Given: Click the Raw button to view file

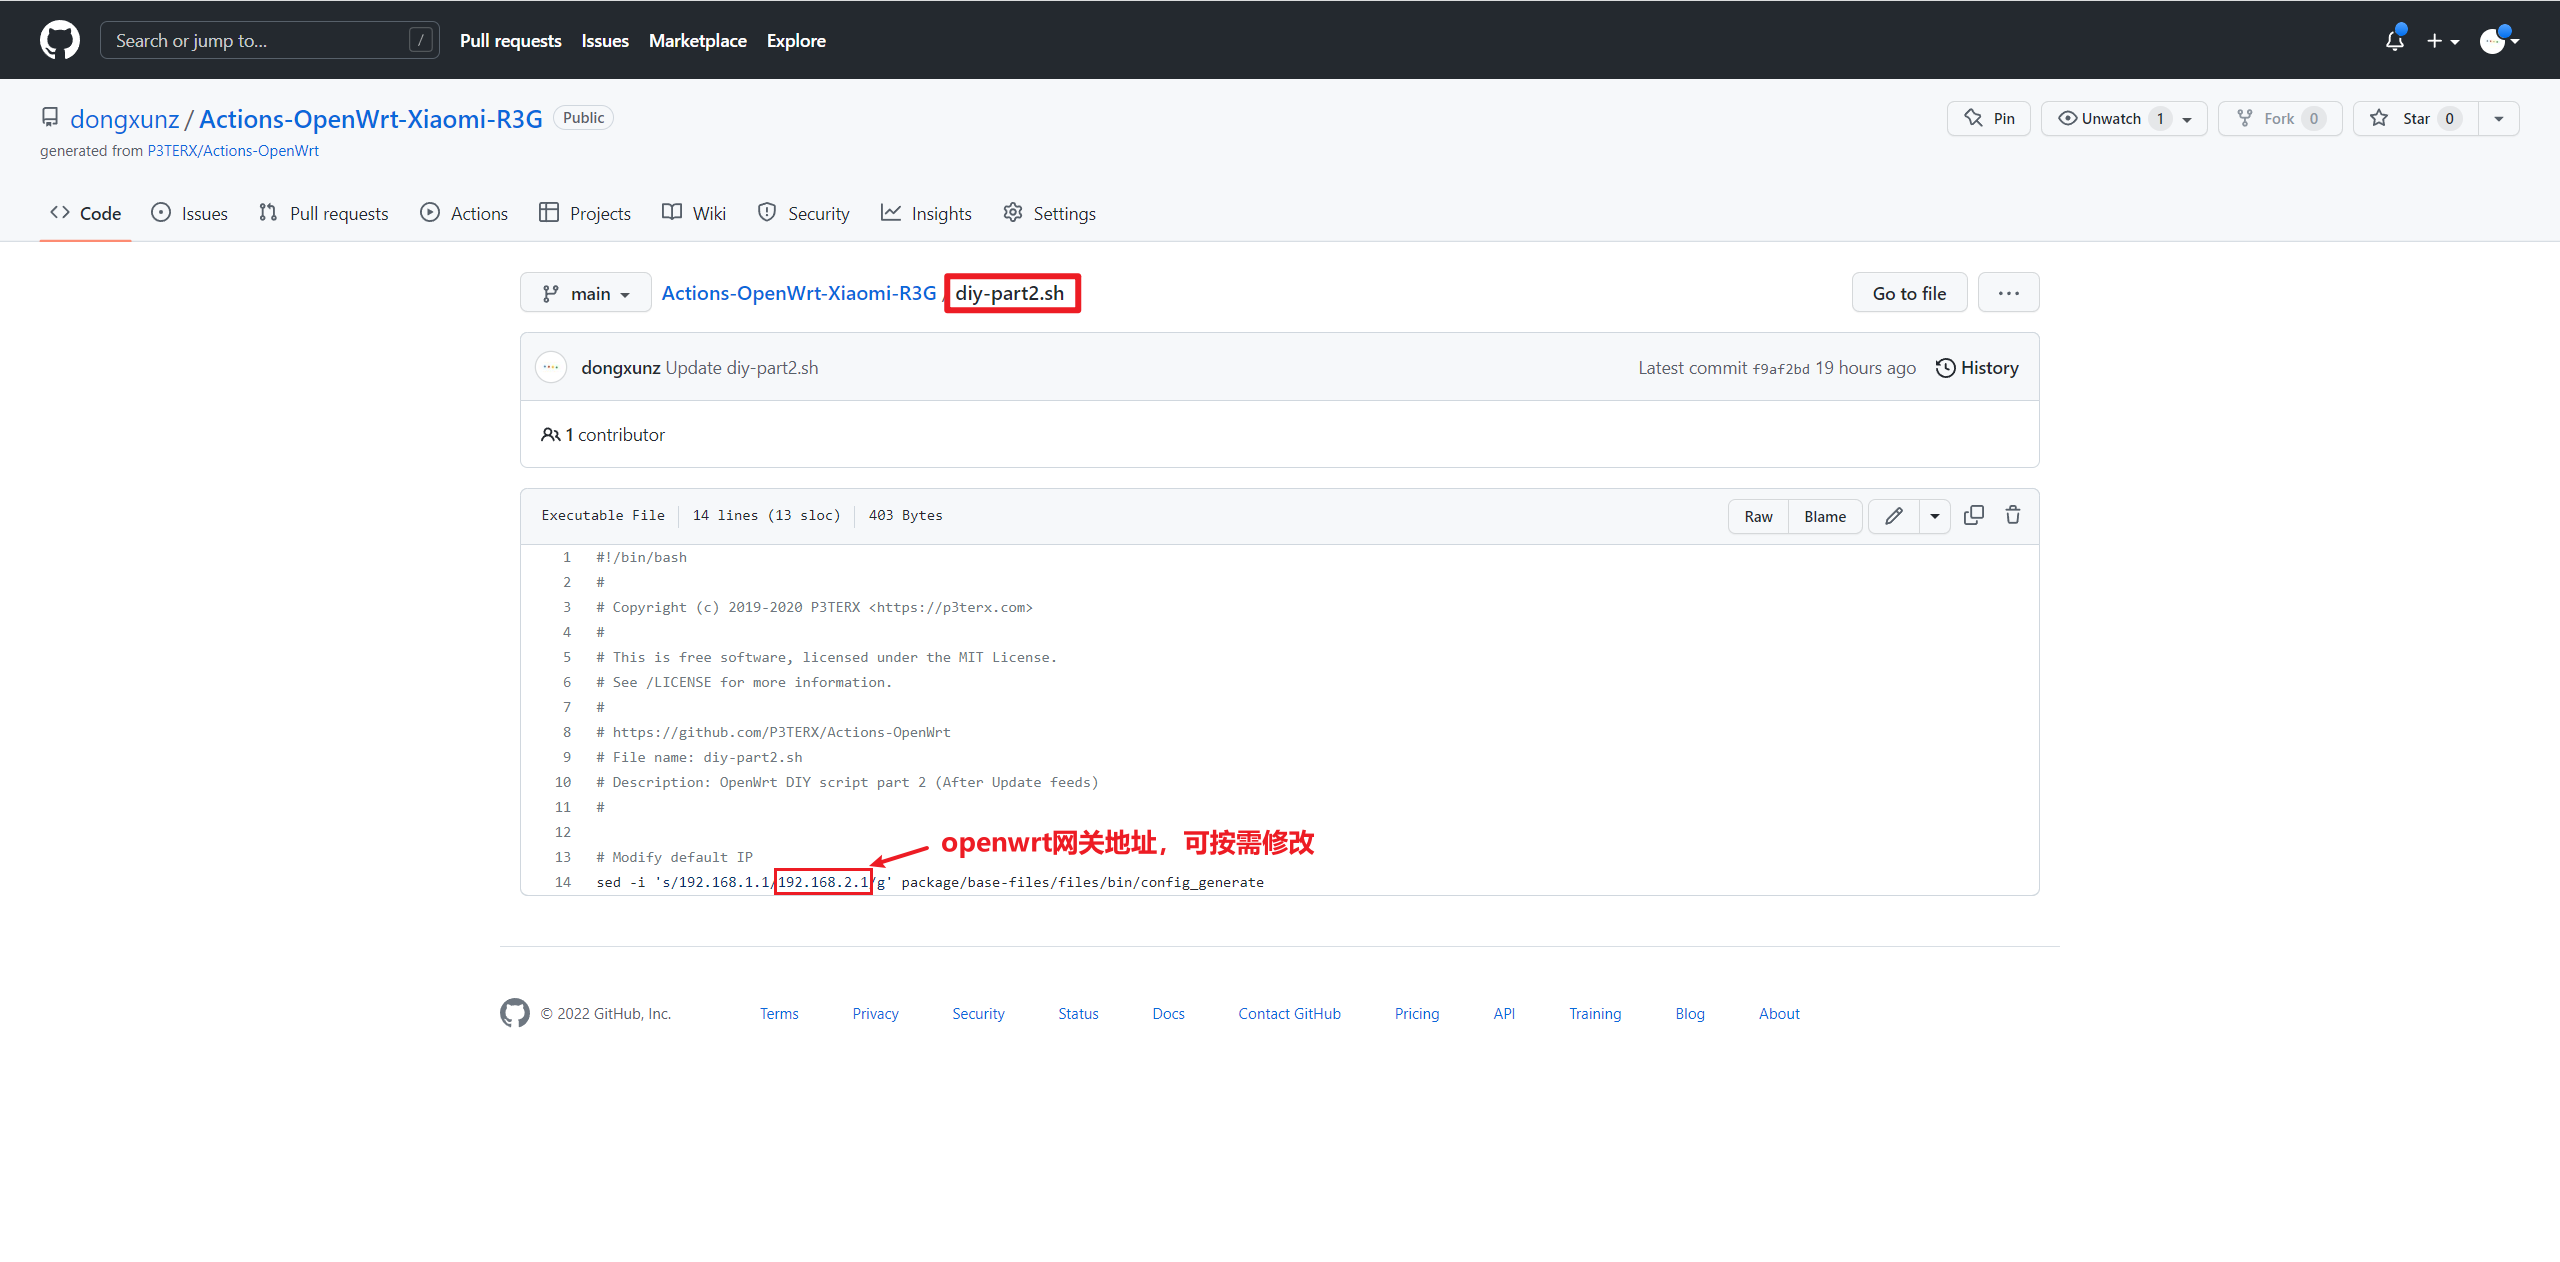Looking at the screenshot, I should pos(1760,514).
